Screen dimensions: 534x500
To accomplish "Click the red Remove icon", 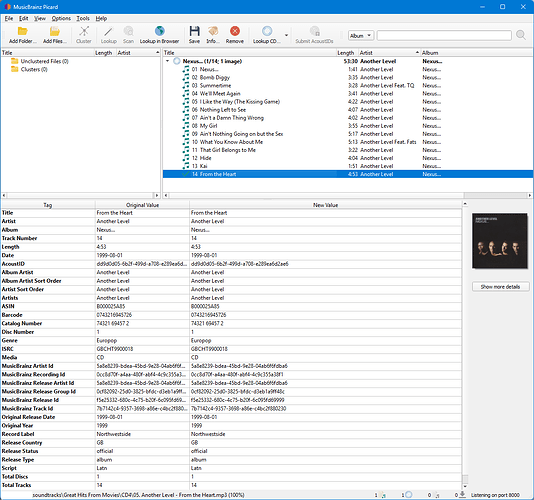I will (235, 31).
